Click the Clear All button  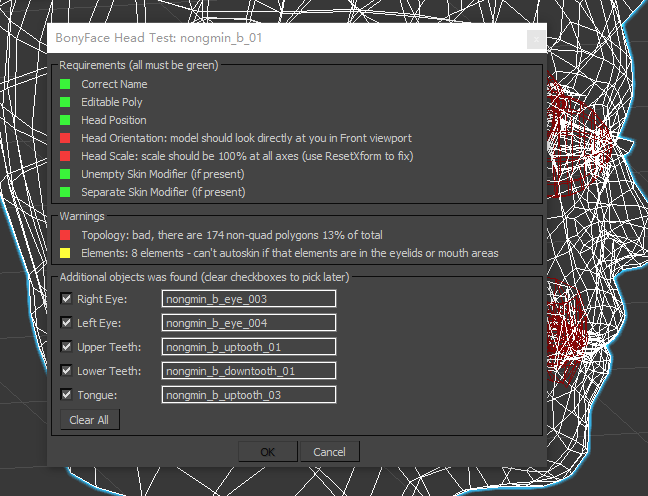tap(90, 420)
